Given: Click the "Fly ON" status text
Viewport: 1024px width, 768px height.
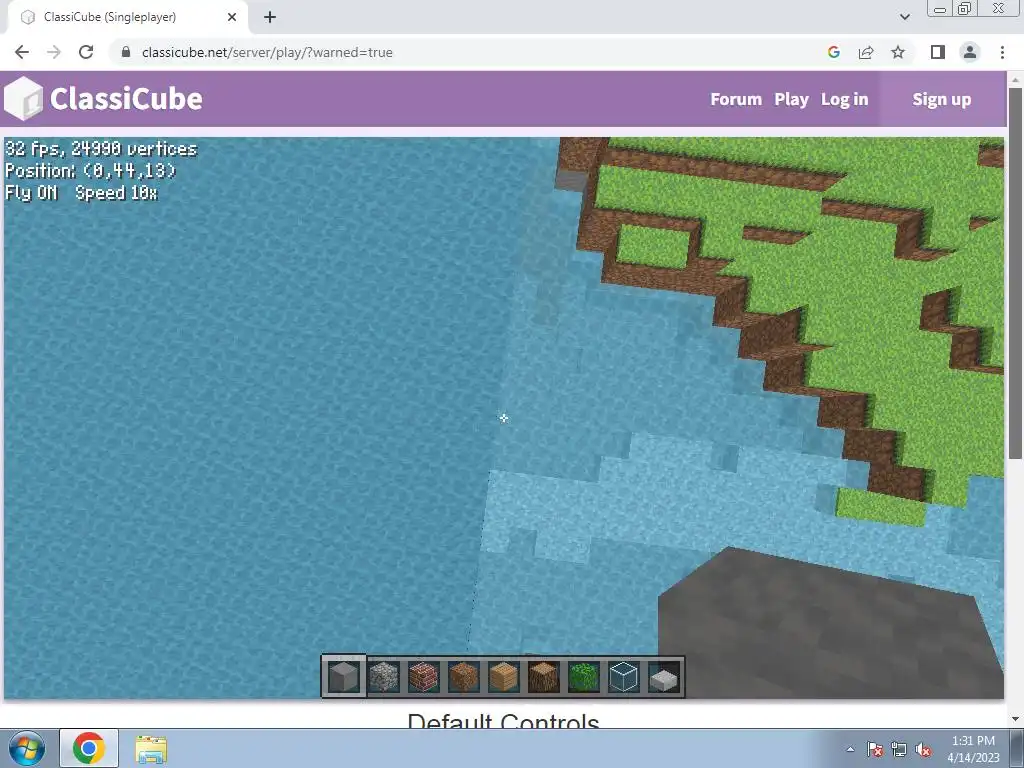Looking at the screenshot, I should pyautogui.click(x=31, y=193).
